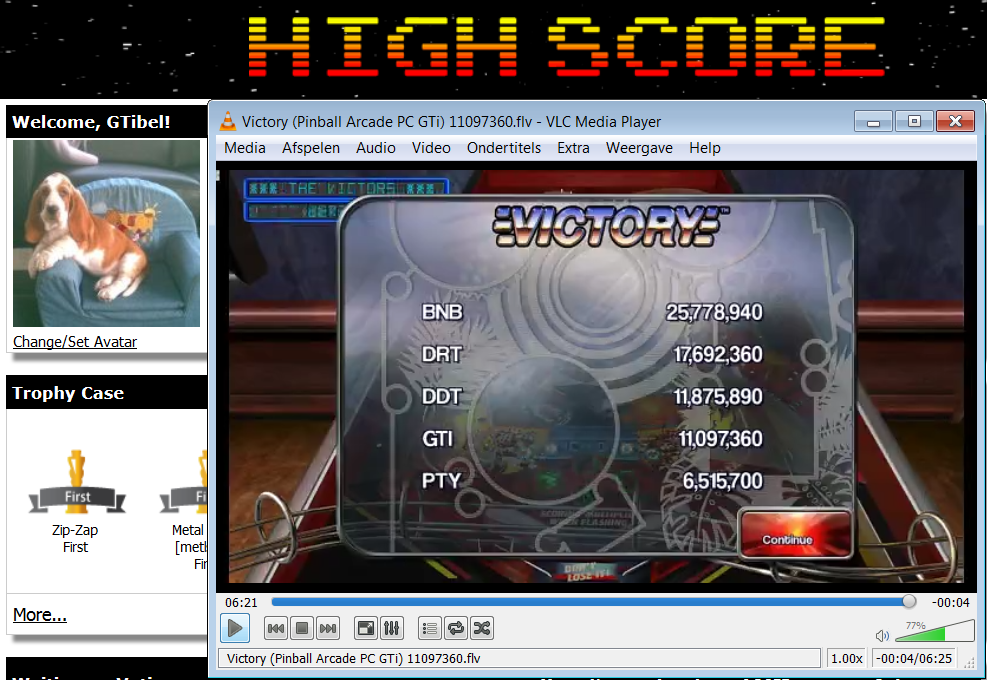
Task: Toggle shuffle random playback
Action: point(482,628)
